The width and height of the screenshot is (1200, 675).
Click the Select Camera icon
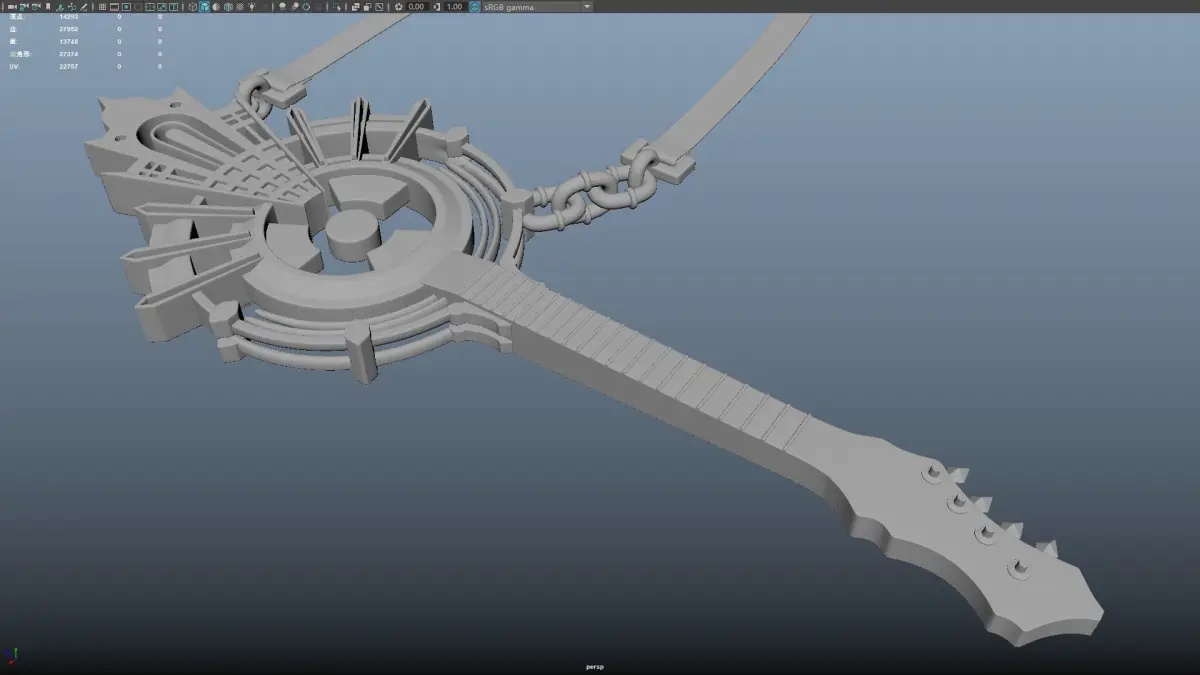[x=11, y=6]
